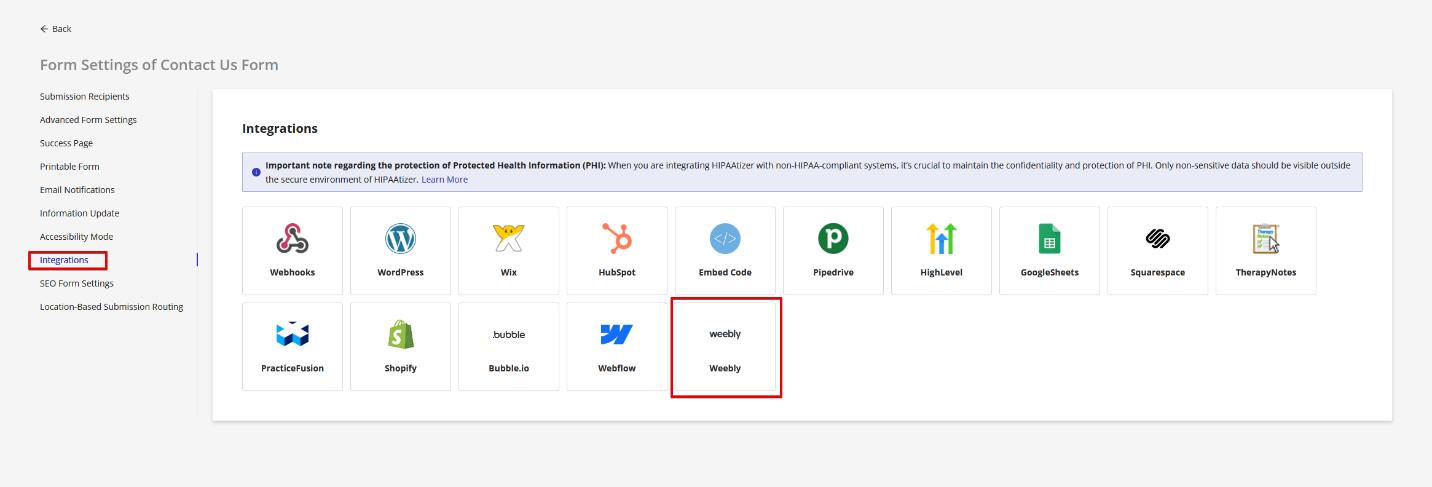Open Submission Recipients settings

coord(84,97)
